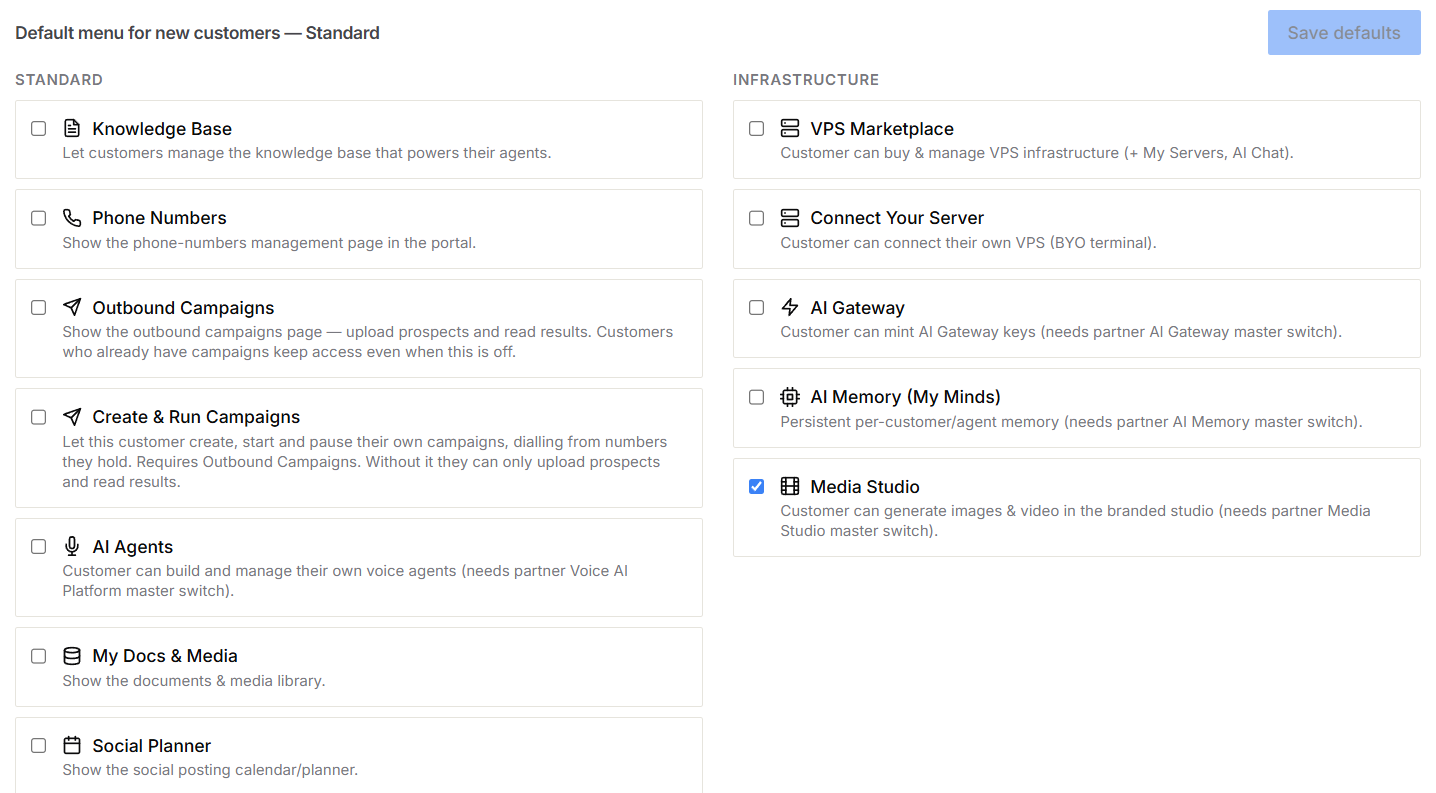Click the "Default menu for new customers — Standard" title
The image size is (1436, 793).
[197, 33]
